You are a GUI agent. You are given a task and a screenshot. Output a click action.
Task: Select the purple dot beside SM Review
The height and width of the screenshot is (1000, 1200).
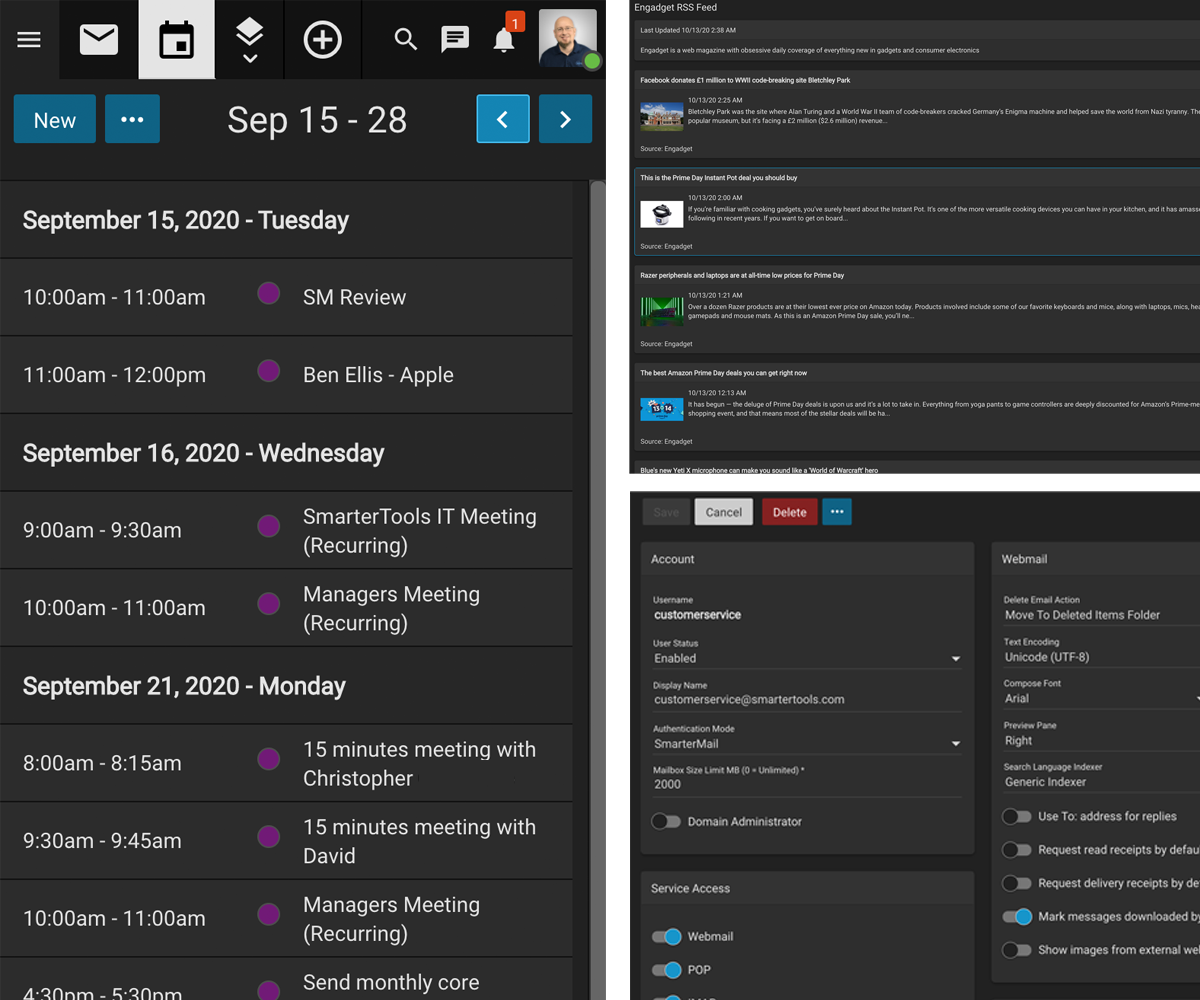[x=268, y=294]
